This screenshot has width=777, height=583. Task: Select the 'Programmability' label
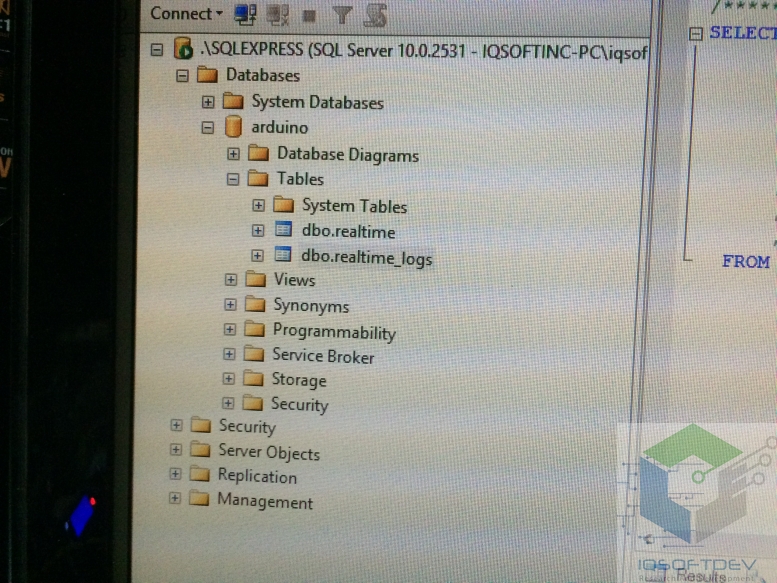point(334,332)
